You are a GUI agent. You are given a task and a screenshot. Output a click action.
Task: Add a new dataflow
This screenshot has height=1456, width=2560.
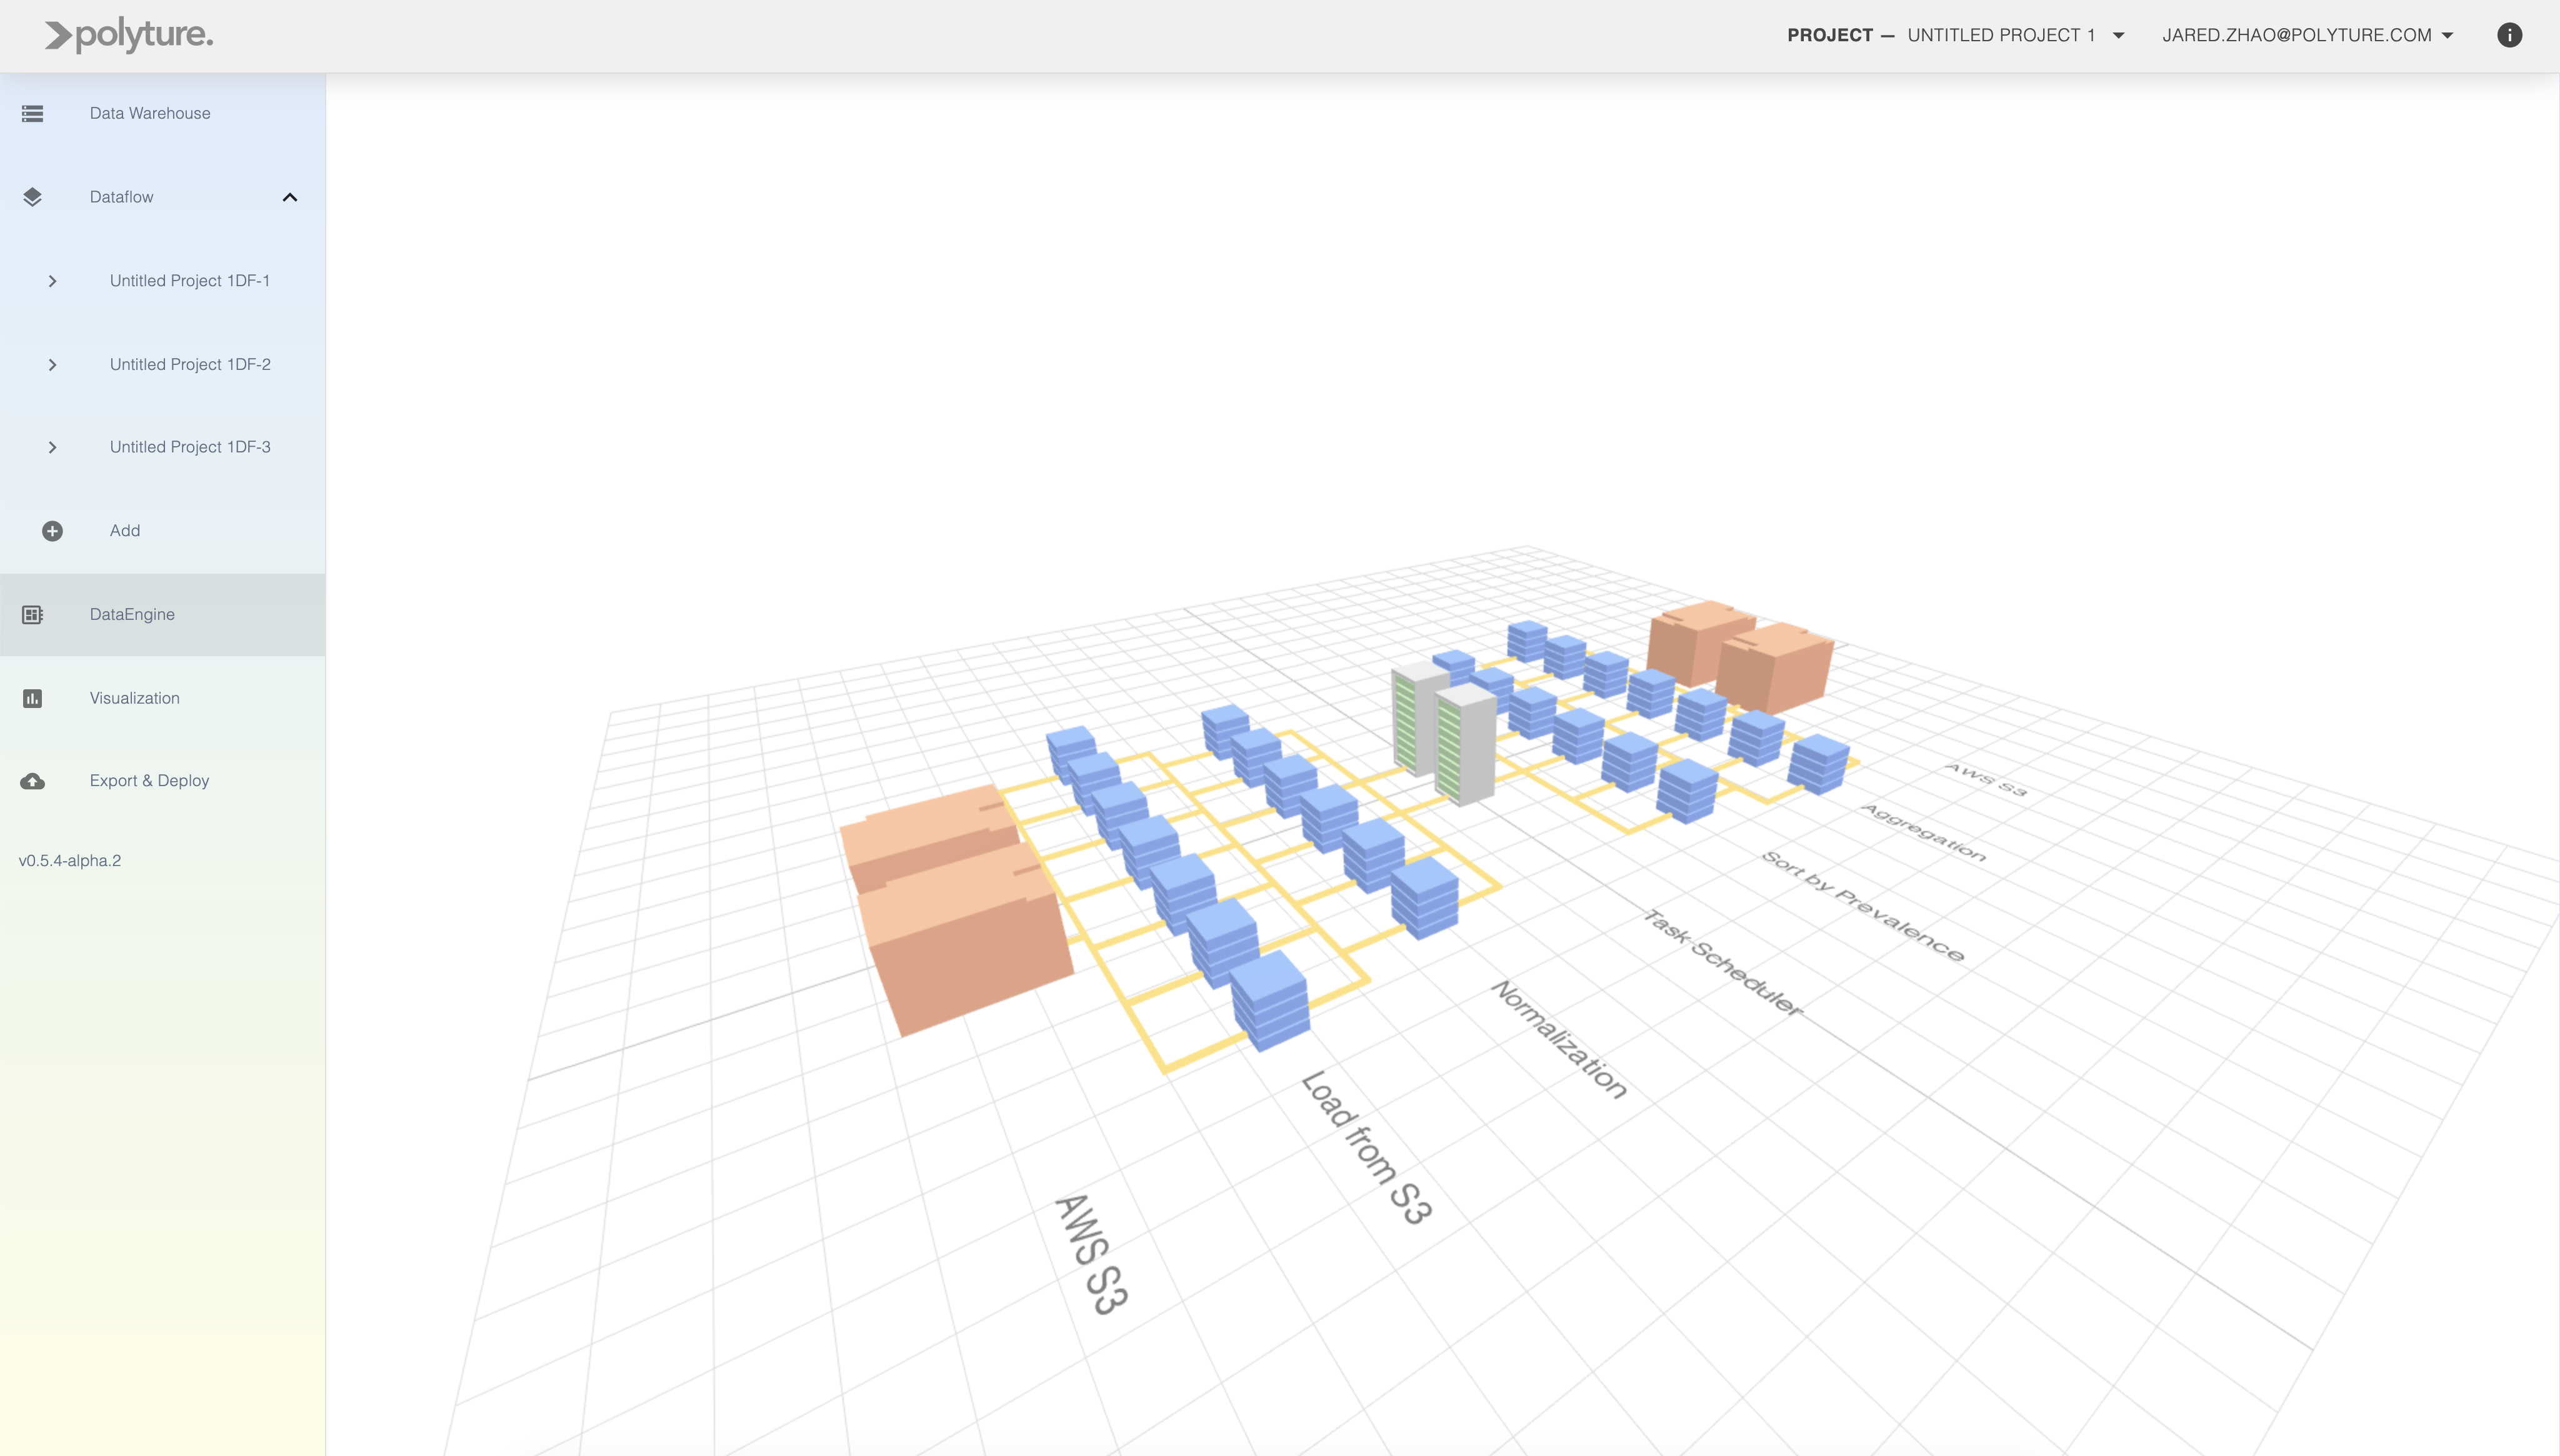click(x=162, y=531)
